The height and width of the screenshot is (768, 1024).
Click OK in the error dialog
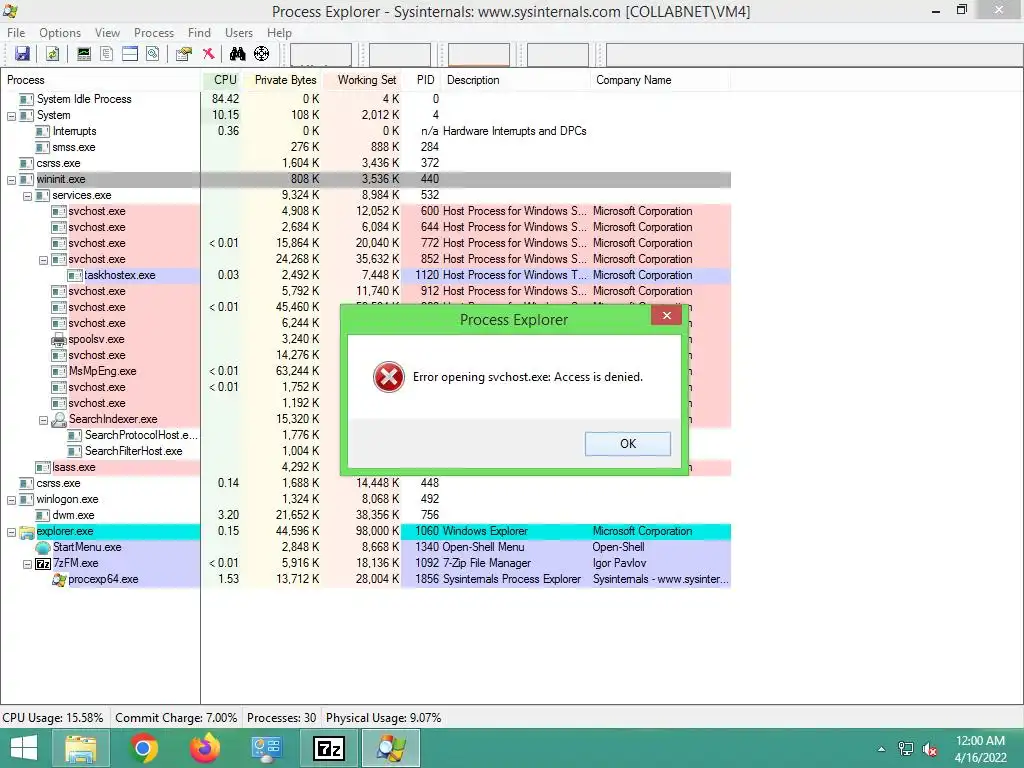tap(628, 443)
